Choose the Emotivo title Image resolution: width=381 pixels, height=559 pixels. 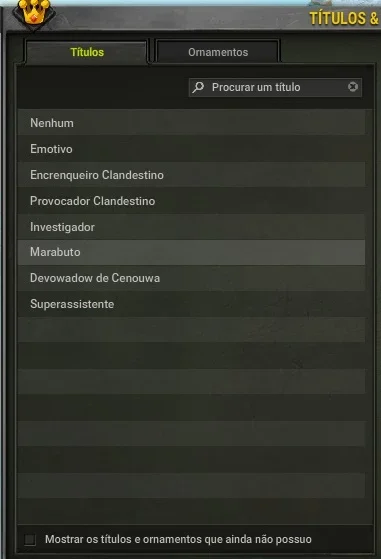191,149
